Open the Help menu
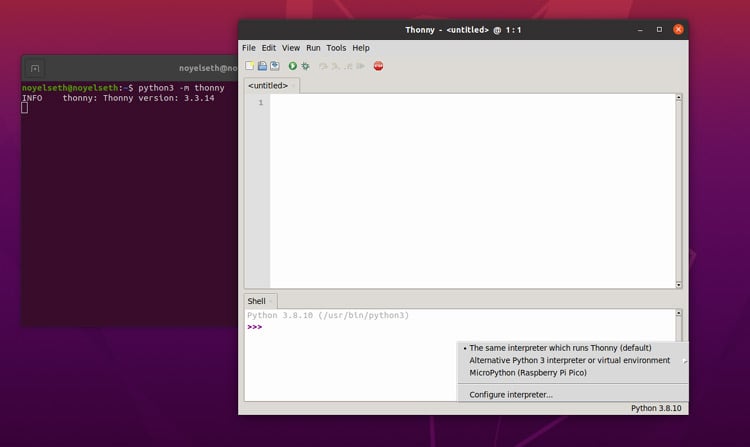Screen dimensions: 750x447 tap(361, 48)
